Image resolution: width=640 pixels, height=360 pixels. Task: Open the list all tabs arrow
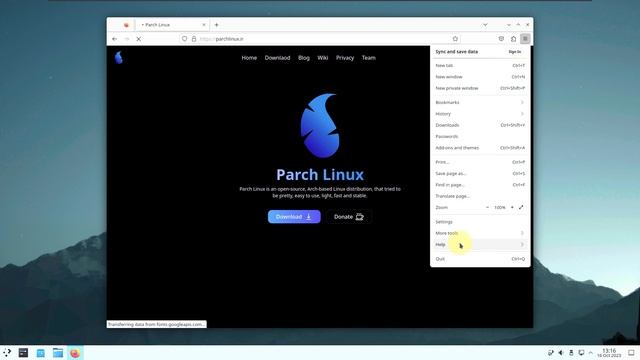click(485, 25)
